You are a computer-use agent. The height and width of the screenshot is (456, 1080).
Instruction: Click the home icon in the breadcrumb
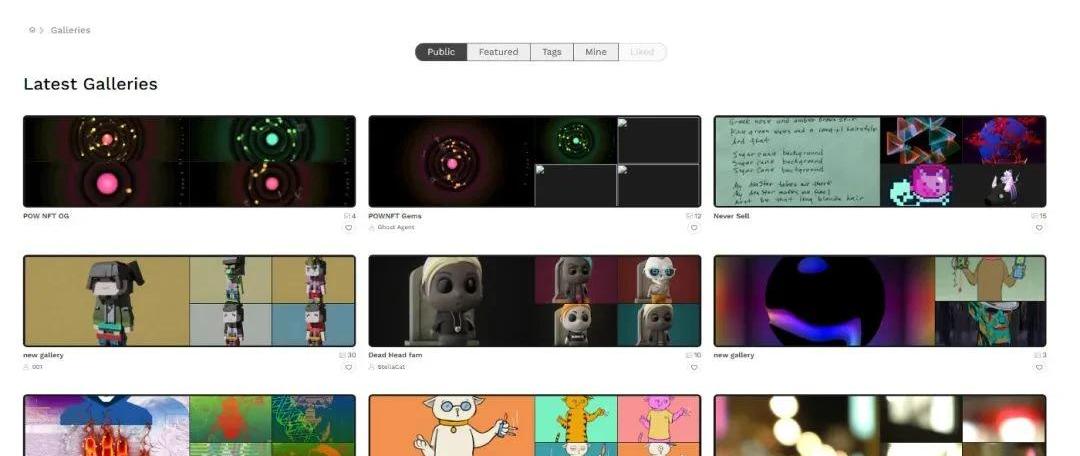[32, 30]
